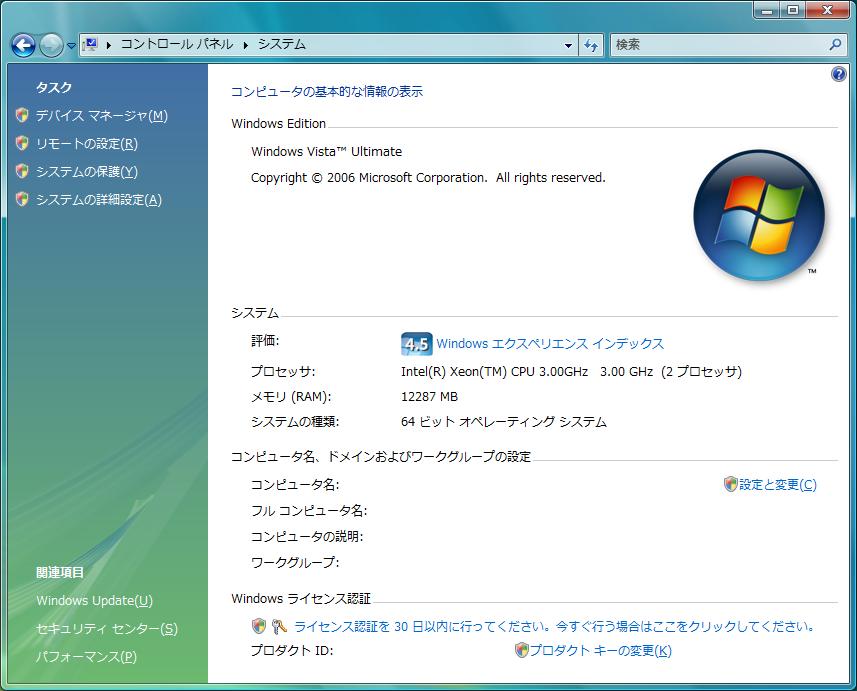
Task: Click 設定と変更(C) link
Action: [x=778, y=485]
